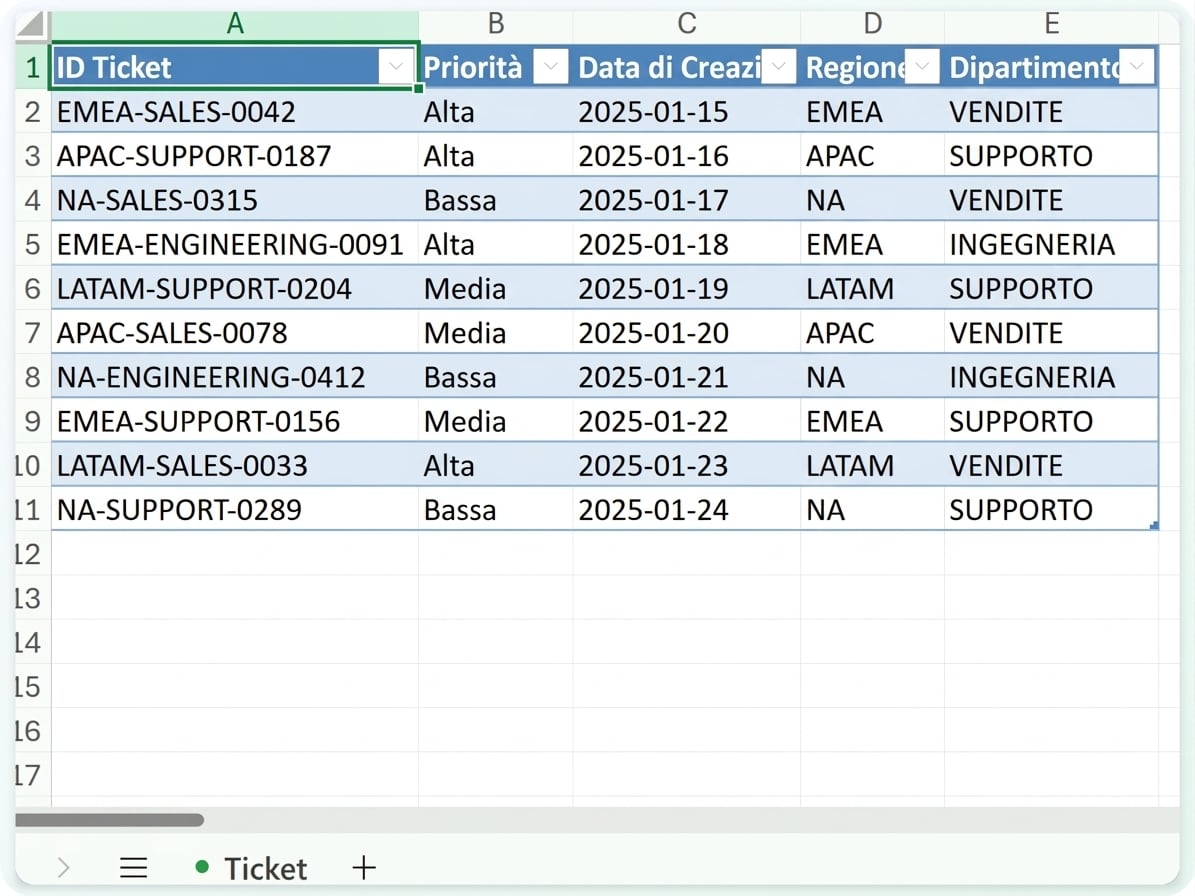Select cell EMEA-SUPPORT-0156
The height and width of the screenshot is (896, 1195).
coord(235,421)
